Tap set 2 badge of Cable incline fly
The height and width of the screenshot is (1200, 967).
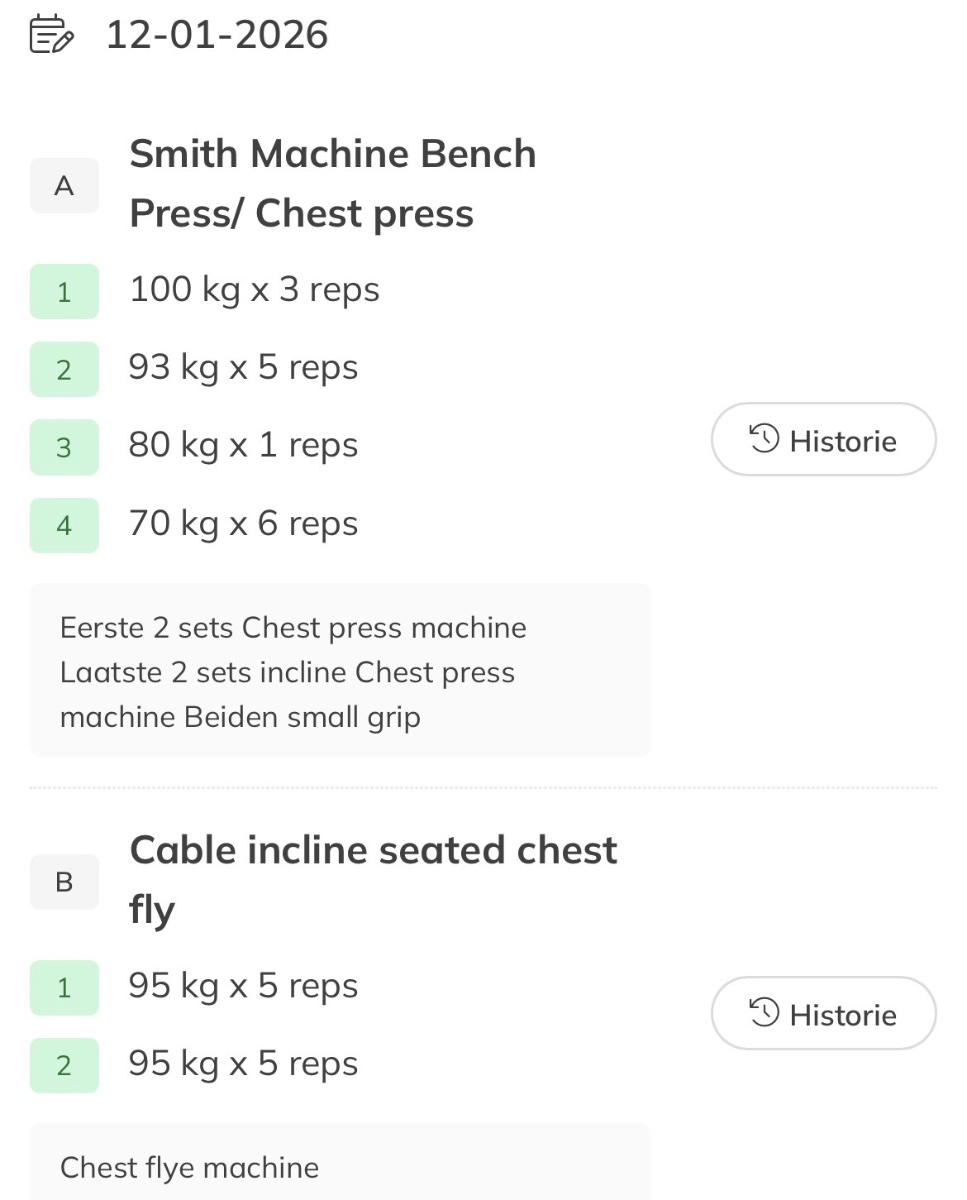(x=64, y=1065)
